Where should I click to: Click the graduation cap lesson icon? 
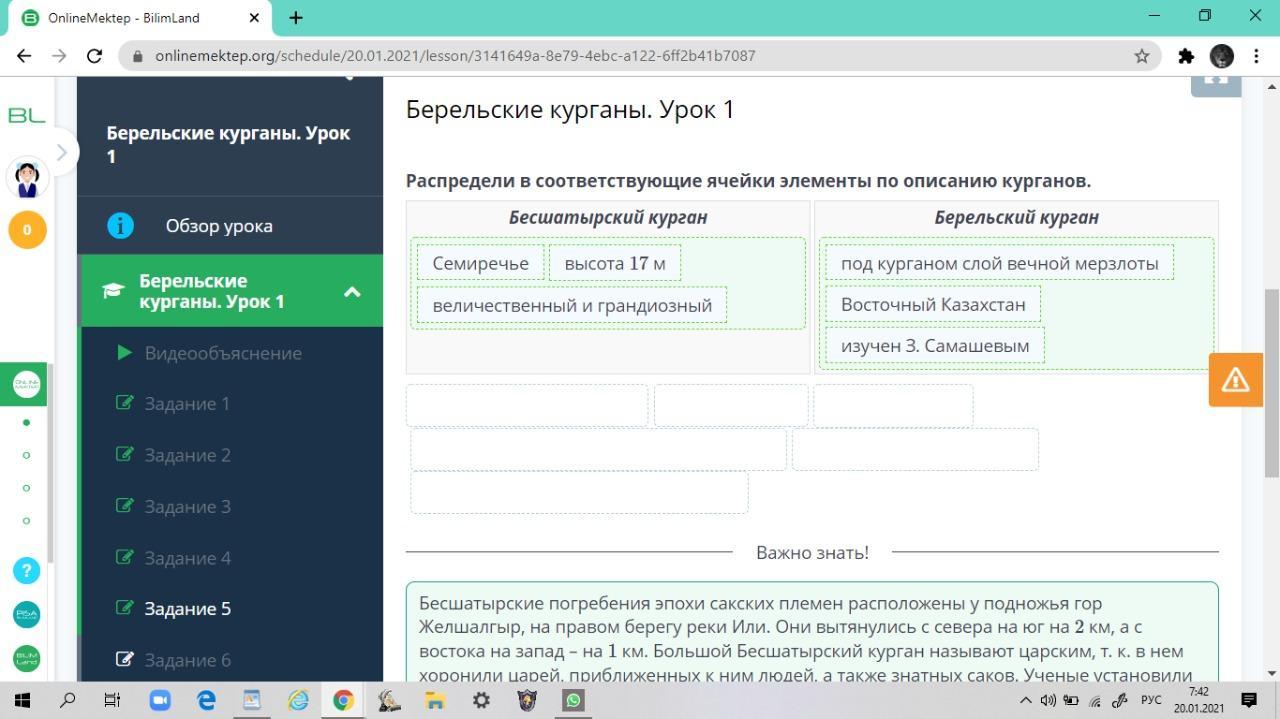112,291
